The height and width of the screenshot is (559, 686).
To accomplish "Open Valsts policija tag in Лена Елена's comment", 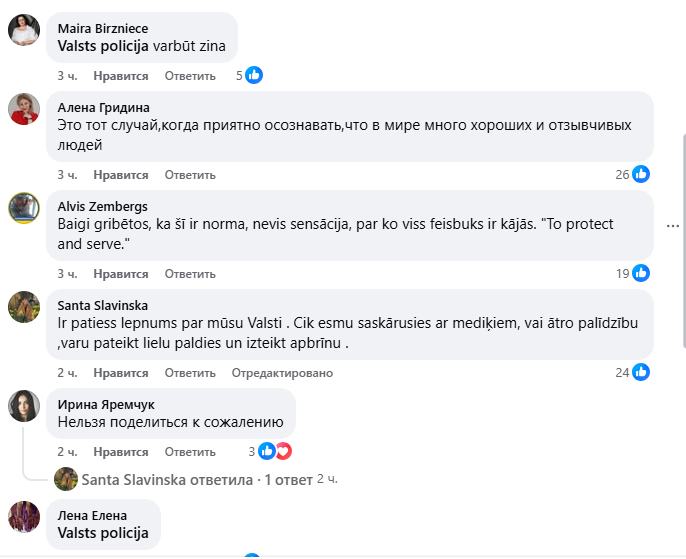I will (103, 533).
